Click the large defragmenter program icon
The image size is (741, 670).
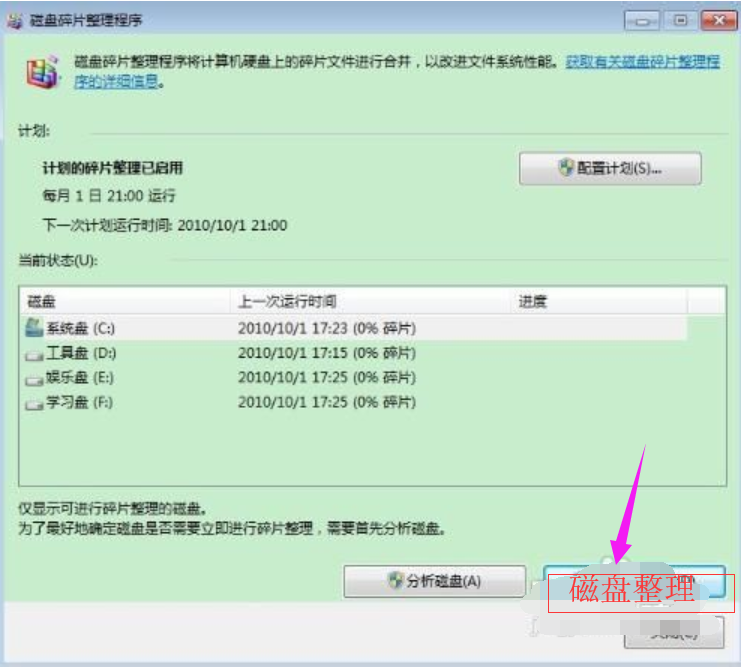point(43,72)
